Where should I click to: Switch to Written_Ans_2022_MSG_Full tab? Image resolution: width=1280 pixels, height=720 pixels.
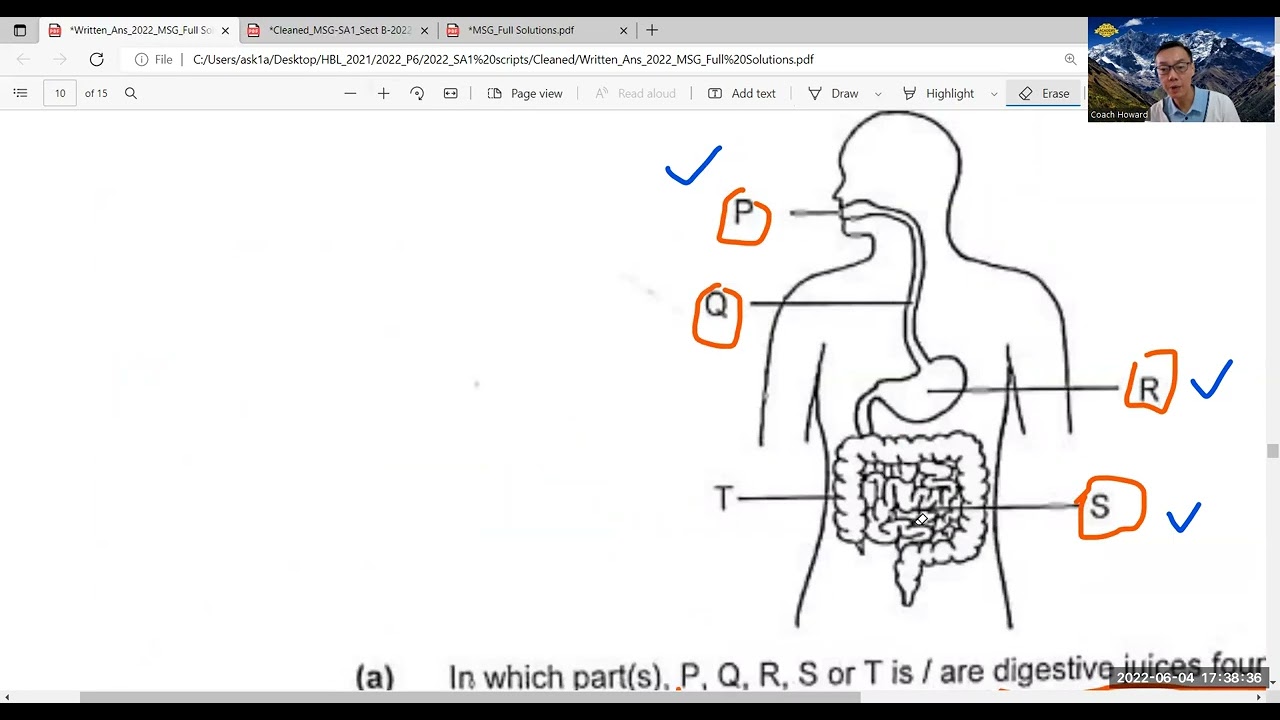pos(140,30)
